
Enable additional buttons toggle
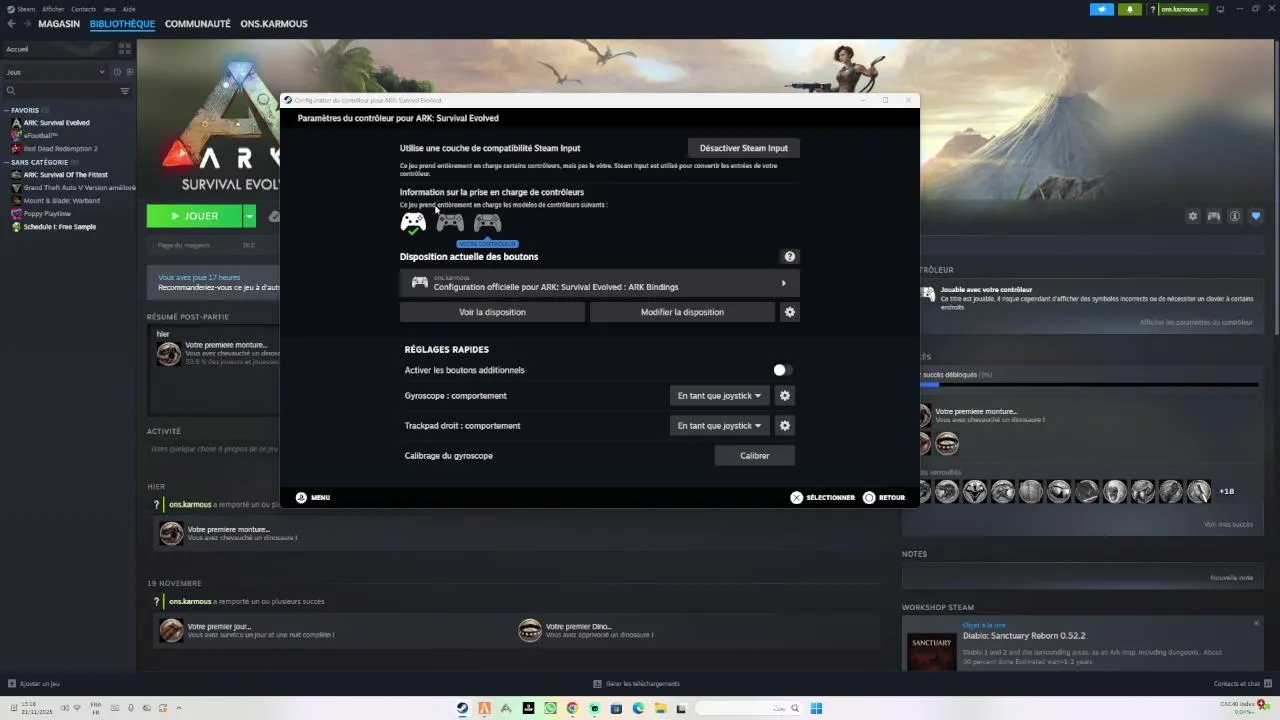point(782,370)
